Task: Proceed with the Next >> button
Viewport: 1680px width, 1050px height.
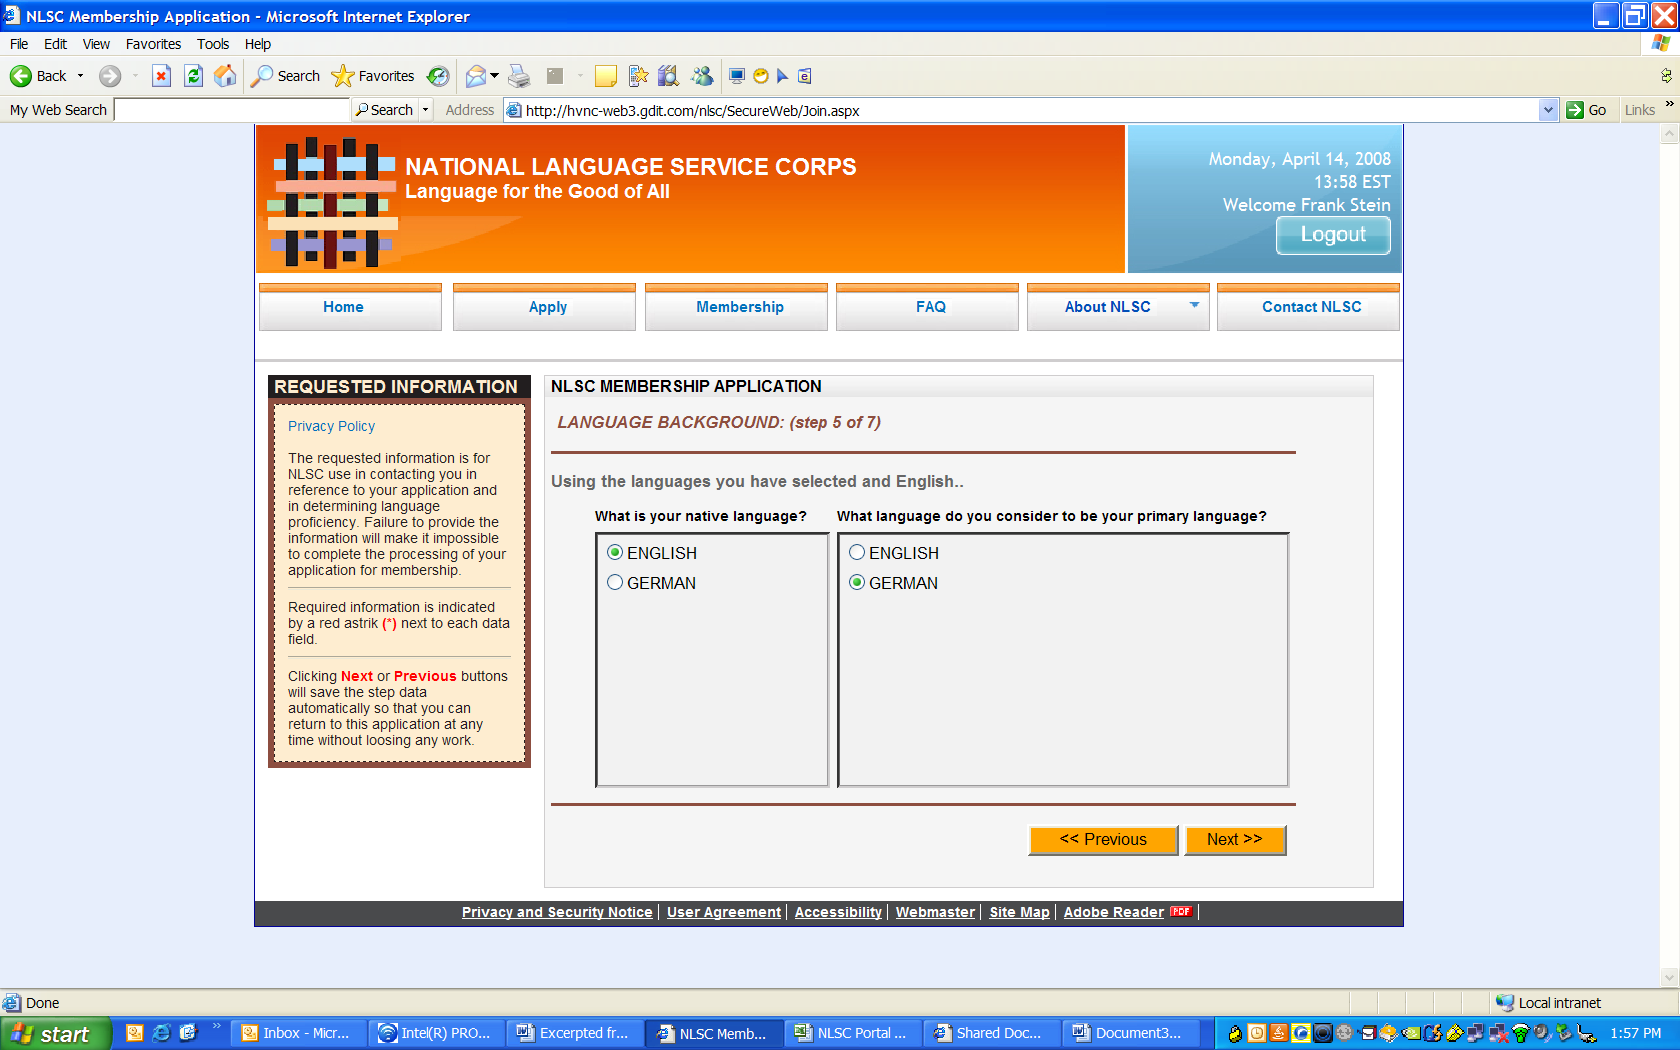Action: [1235, 840]
